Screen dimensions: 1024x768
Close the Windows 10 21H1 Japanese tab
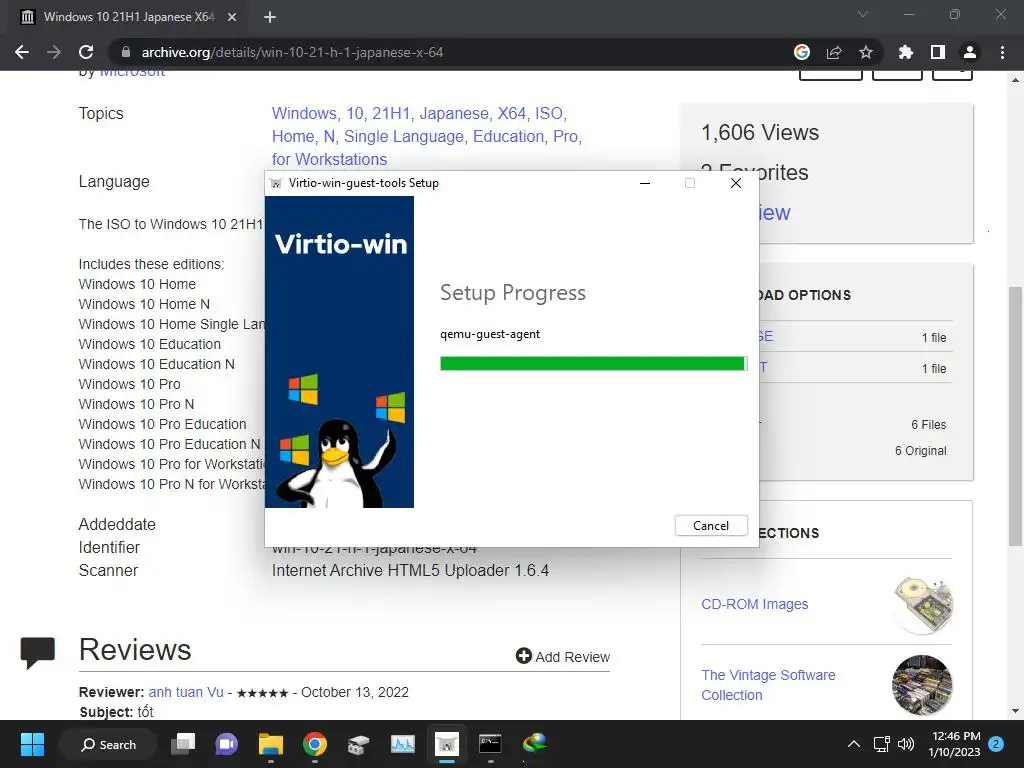pyautogui.click(x=232, y=17)
